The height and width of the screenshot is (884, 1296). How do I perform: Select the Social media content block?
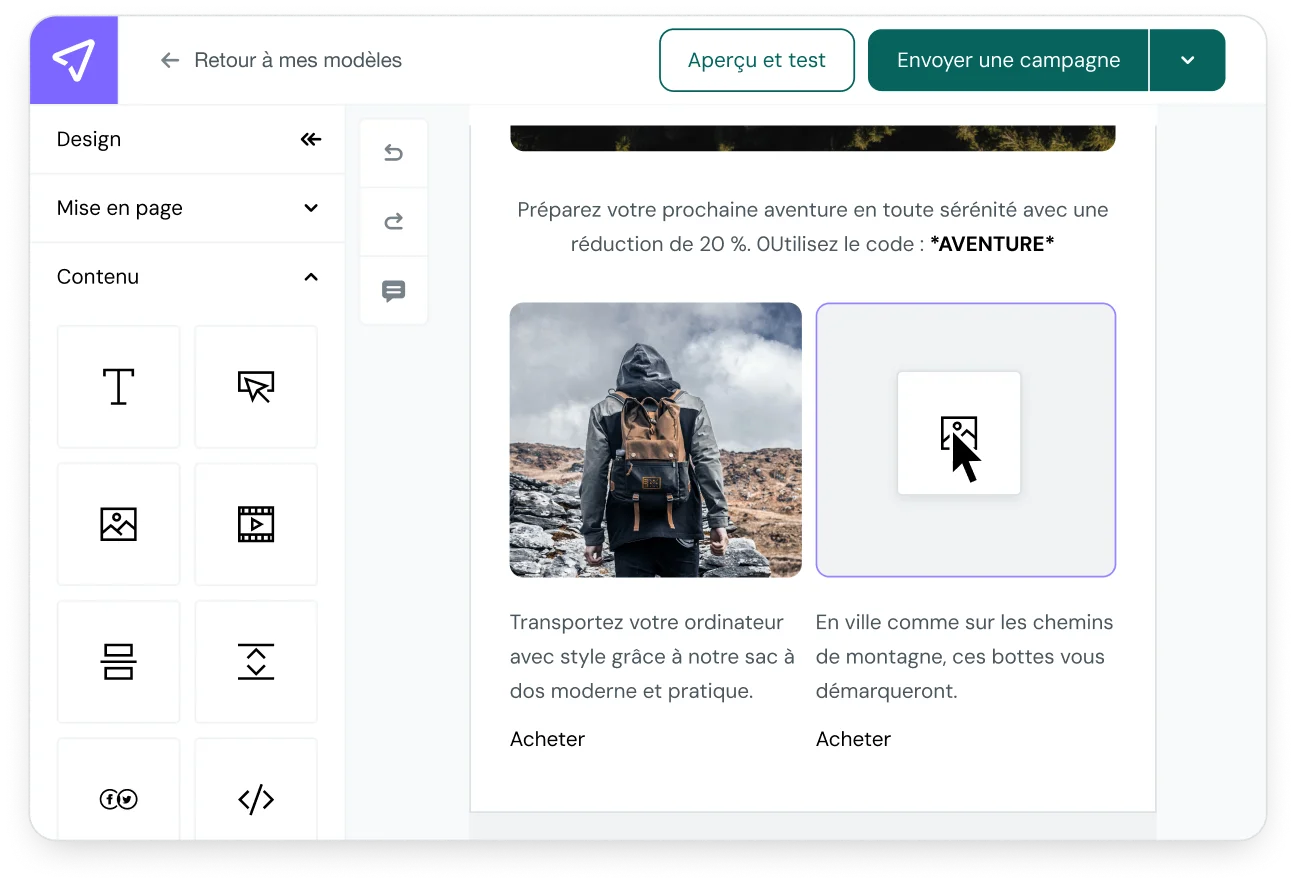click(x=118, y=790)
